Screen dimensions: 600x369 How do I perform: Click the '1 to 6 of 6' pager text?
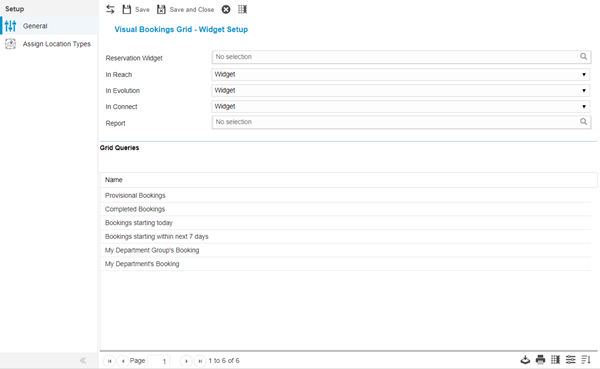(x=224, y=361)
